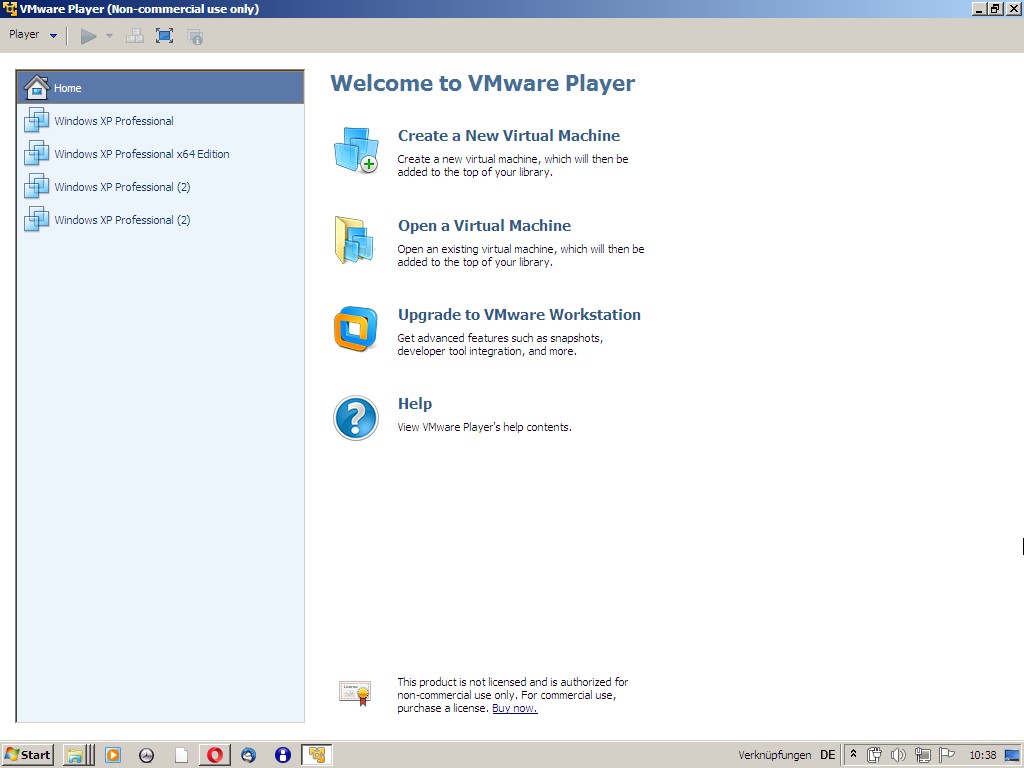Viewport: 1024px width, 768px height.
Task: Open the Player dropdown menu
Action: click(x=33, y=35)
